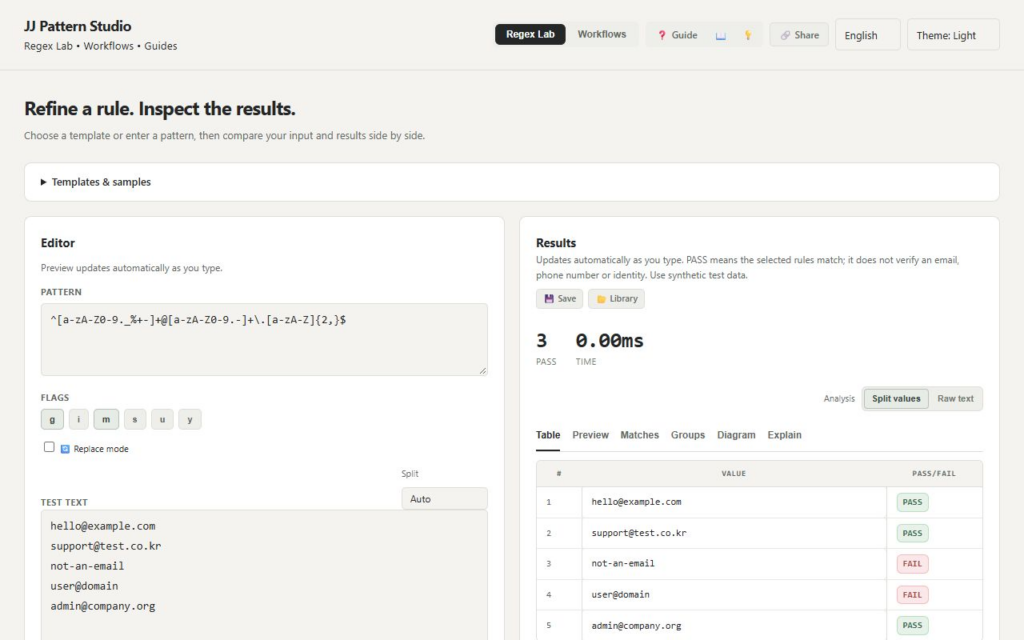Click into the Test Text area

[264, 575]
